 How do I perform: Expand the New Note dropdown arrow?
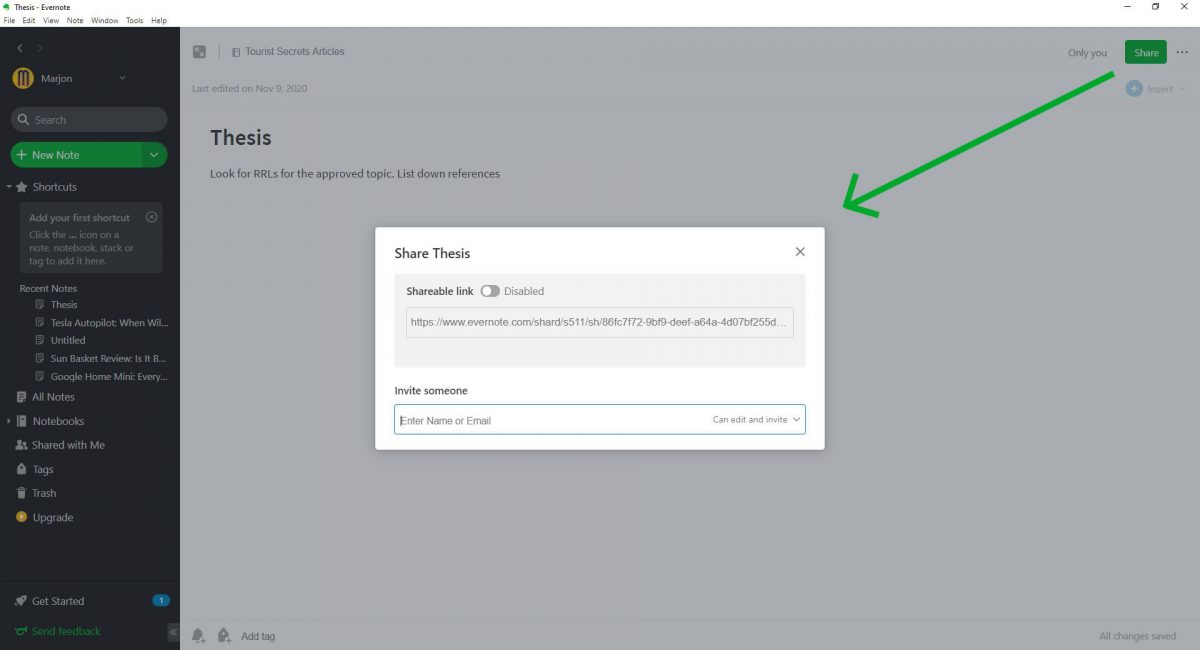click(x=154, y=155)
